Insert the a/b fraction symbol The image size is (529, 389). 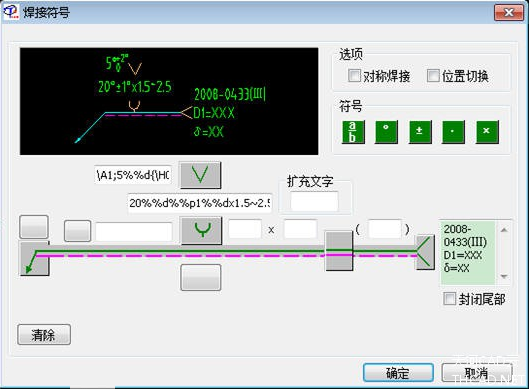point(353,132)
